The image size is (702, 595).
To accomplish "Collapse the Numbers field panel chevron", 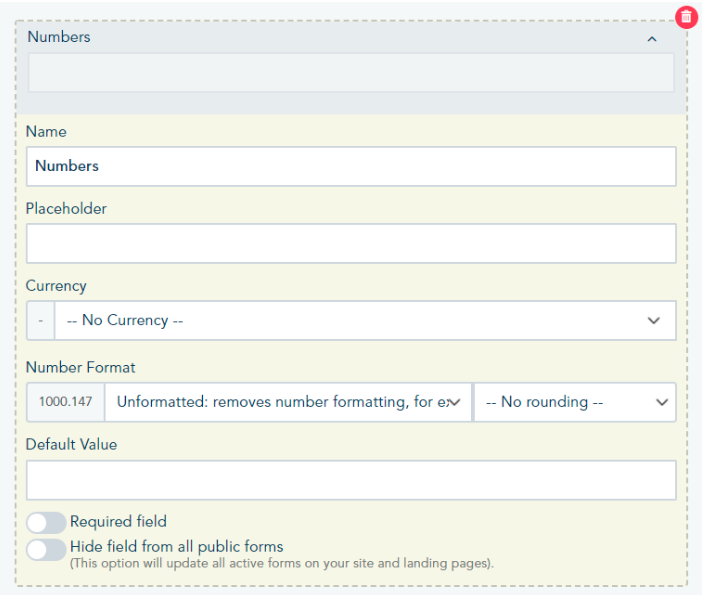I will point(652,39).
